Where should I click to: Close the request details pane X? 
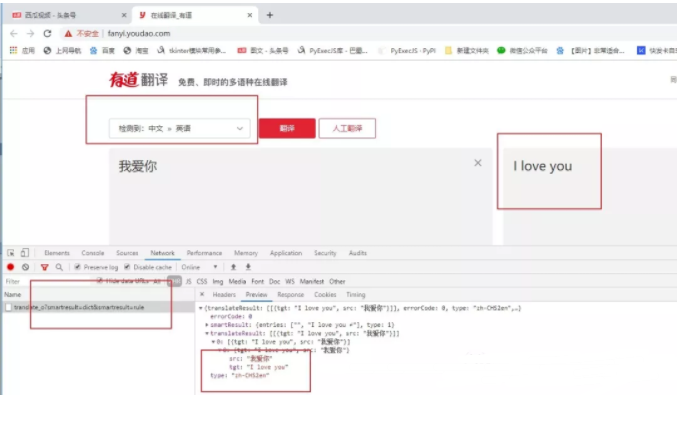coord(202,294)
